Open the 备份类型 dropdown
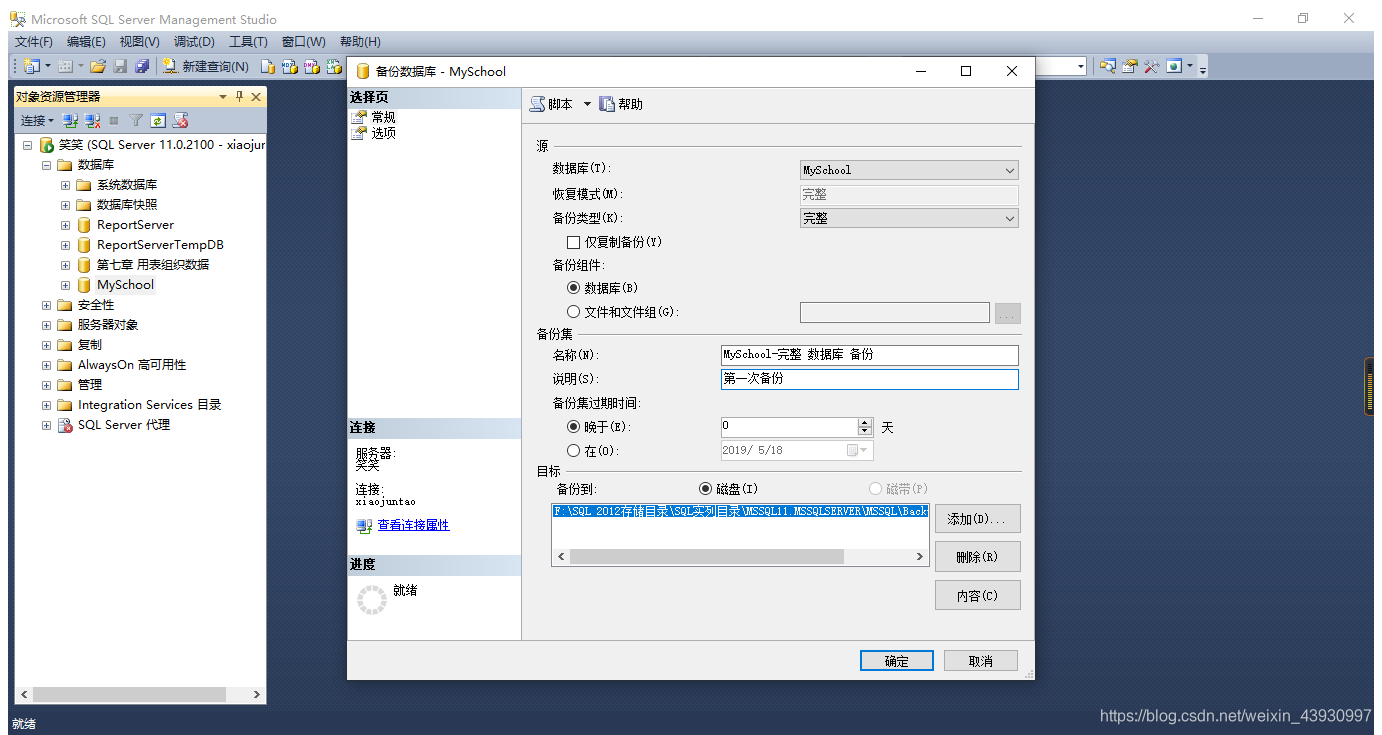 point(909,218)
